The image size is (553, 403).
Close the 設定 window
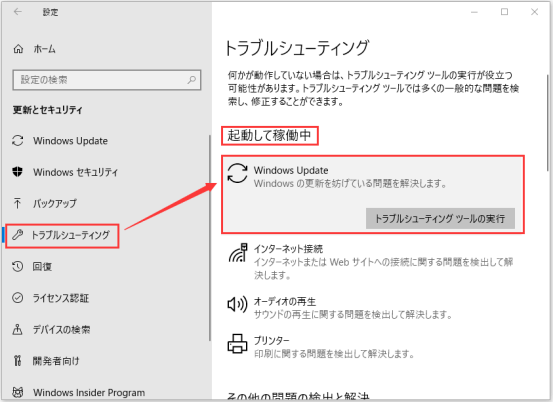(535, 12)
